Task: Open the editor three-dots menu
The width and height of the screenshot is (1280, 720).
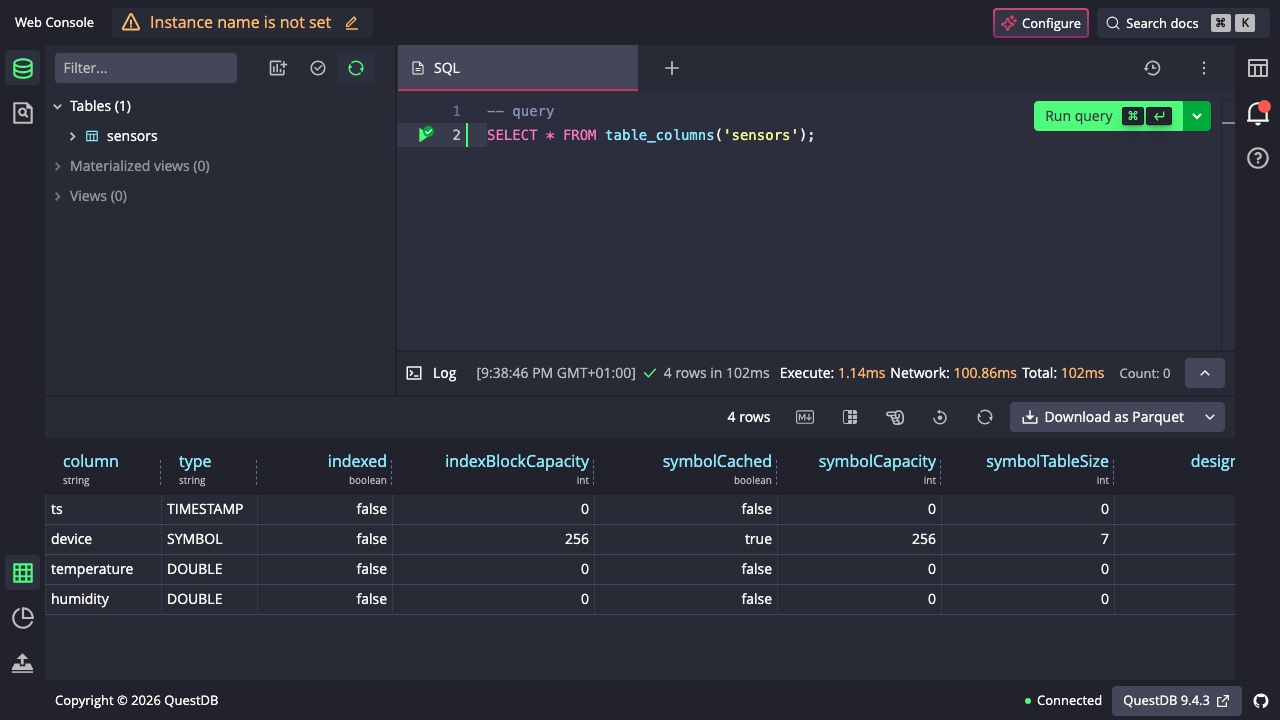Action: 1204,68
